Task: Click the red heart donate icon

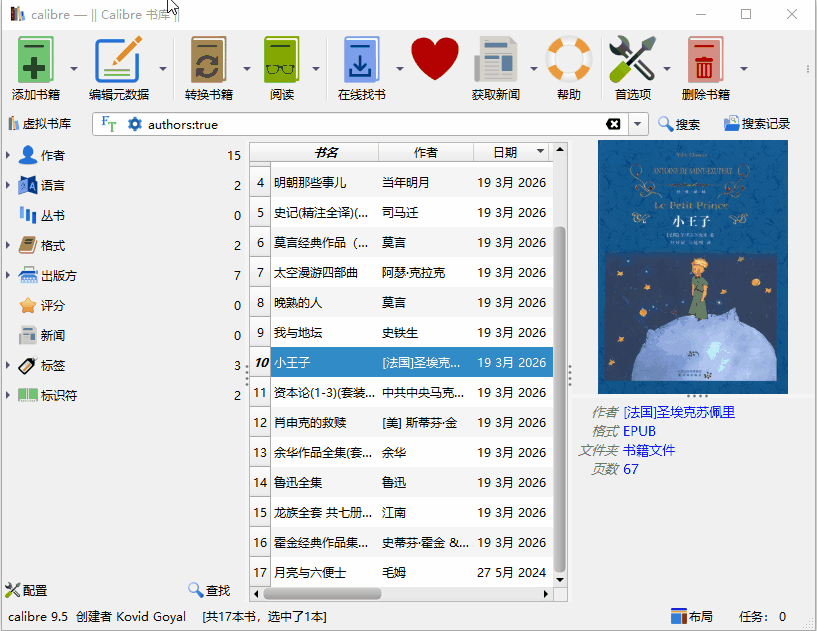Action: coord(435,58)
